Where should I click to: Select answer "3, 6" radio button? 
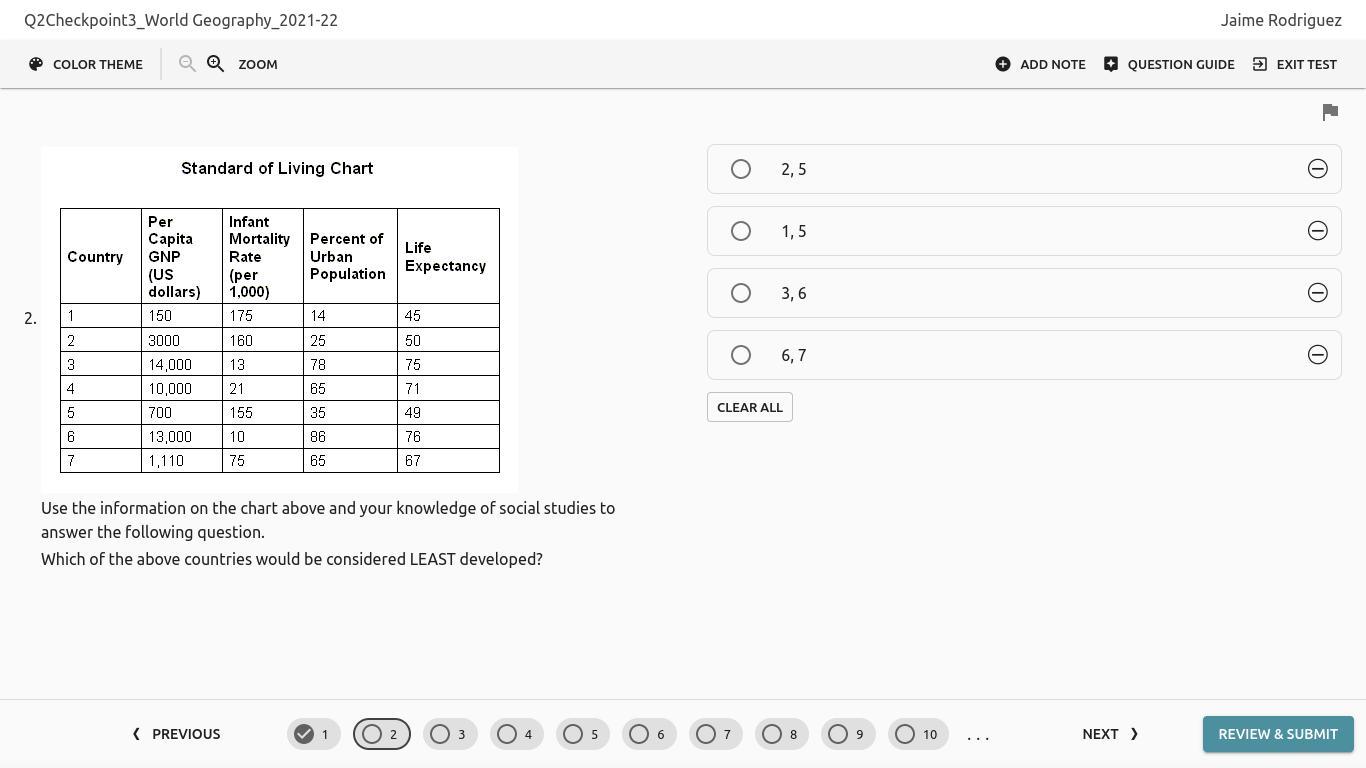point(741,293)
